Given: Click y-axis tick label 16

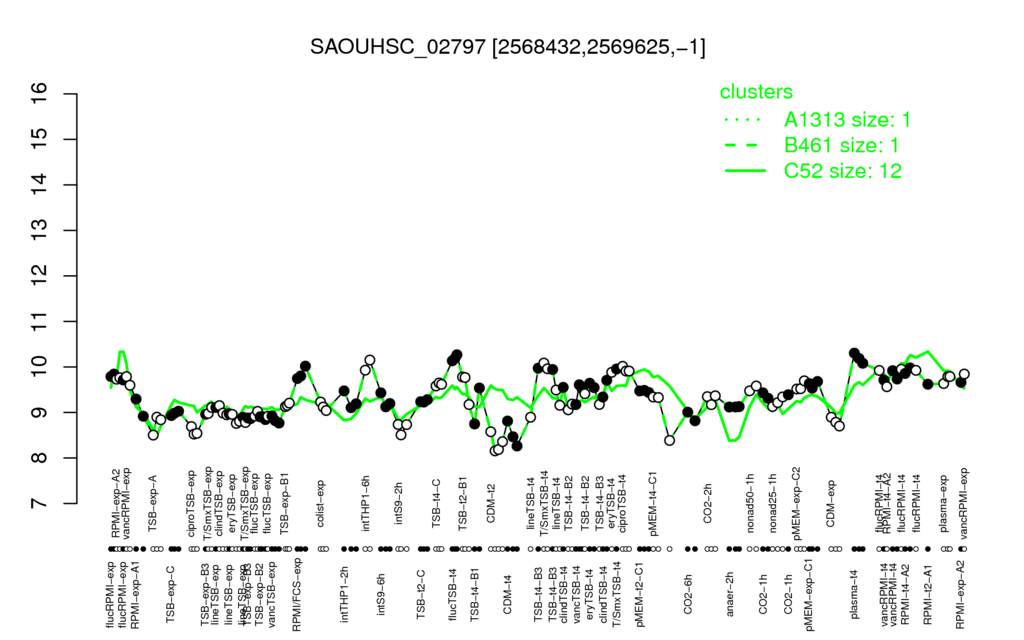Looking at the screenshot, I should pos(39,93).
